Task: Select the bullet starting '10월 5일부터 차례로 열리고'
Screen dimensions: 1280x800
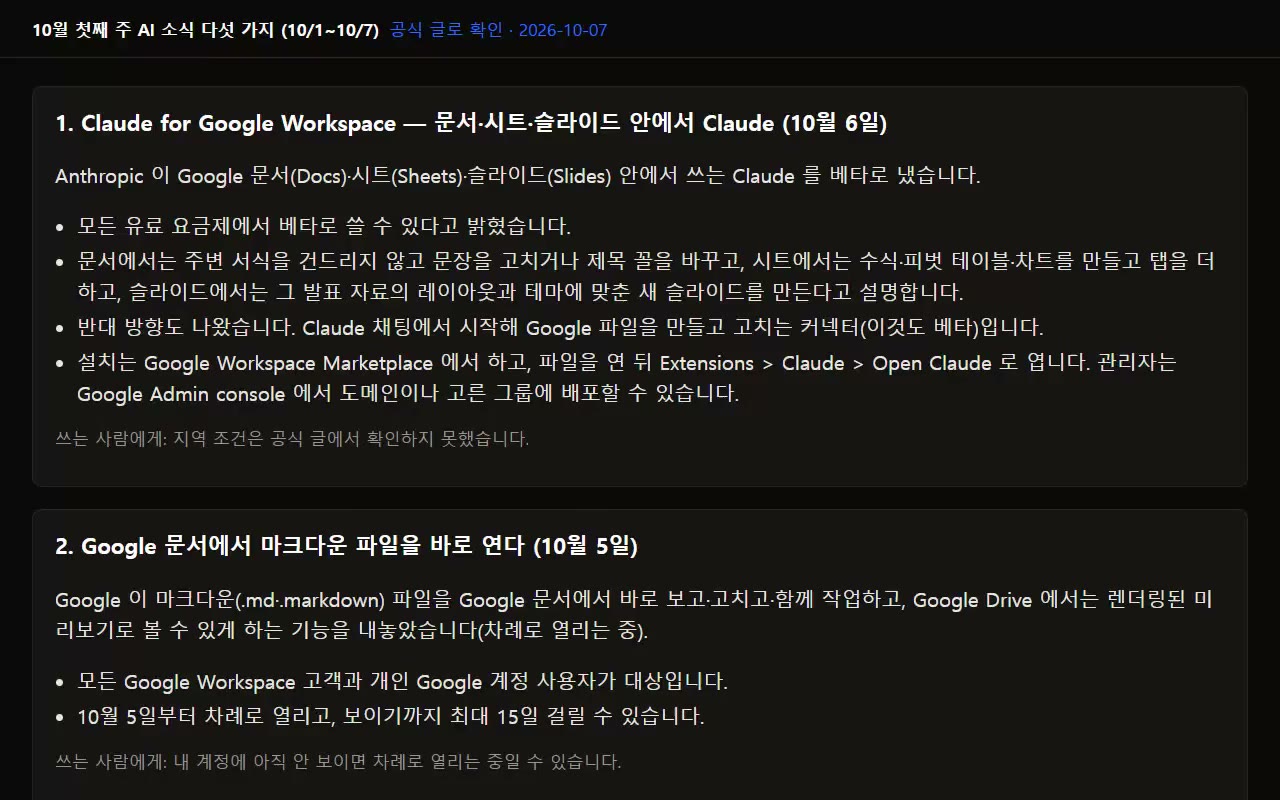Action: [391, 717]
